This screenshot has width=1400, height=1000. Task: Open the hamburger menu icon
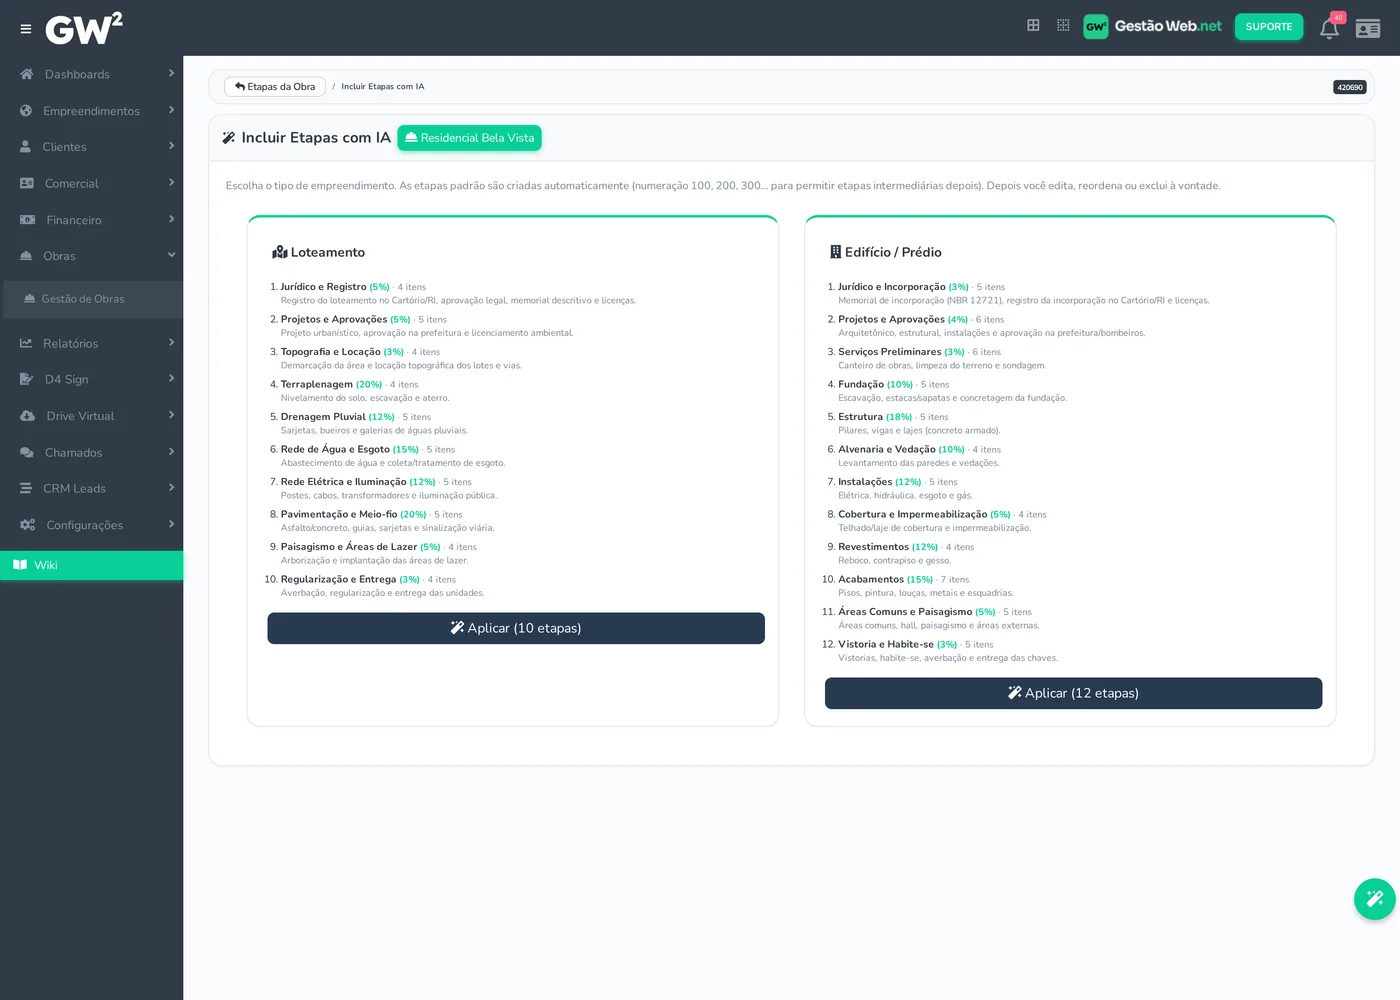click(26, 29)
